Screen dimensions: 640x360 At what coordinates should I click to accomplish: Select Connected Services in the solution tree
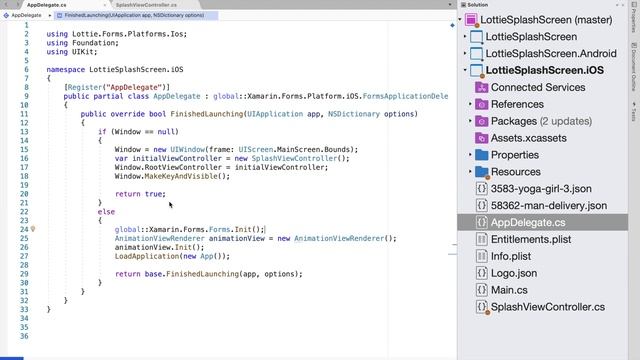pos(538,87)
